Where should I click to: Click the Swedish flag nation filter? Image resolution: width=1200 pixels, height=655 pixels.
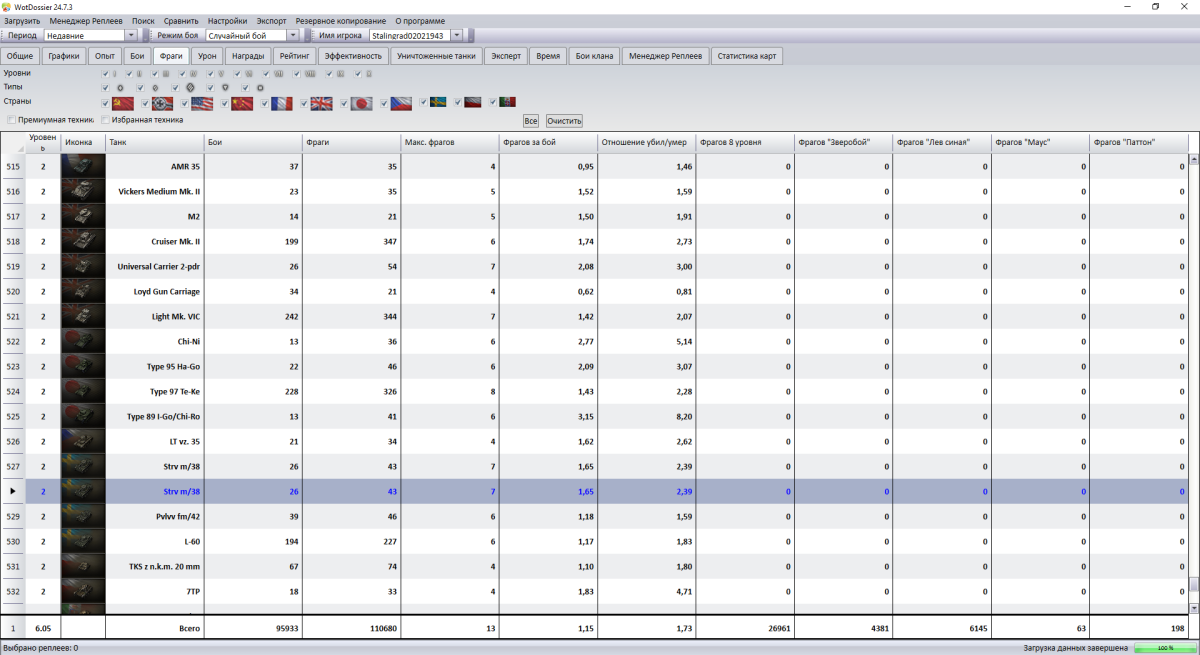tap(438, 102)
